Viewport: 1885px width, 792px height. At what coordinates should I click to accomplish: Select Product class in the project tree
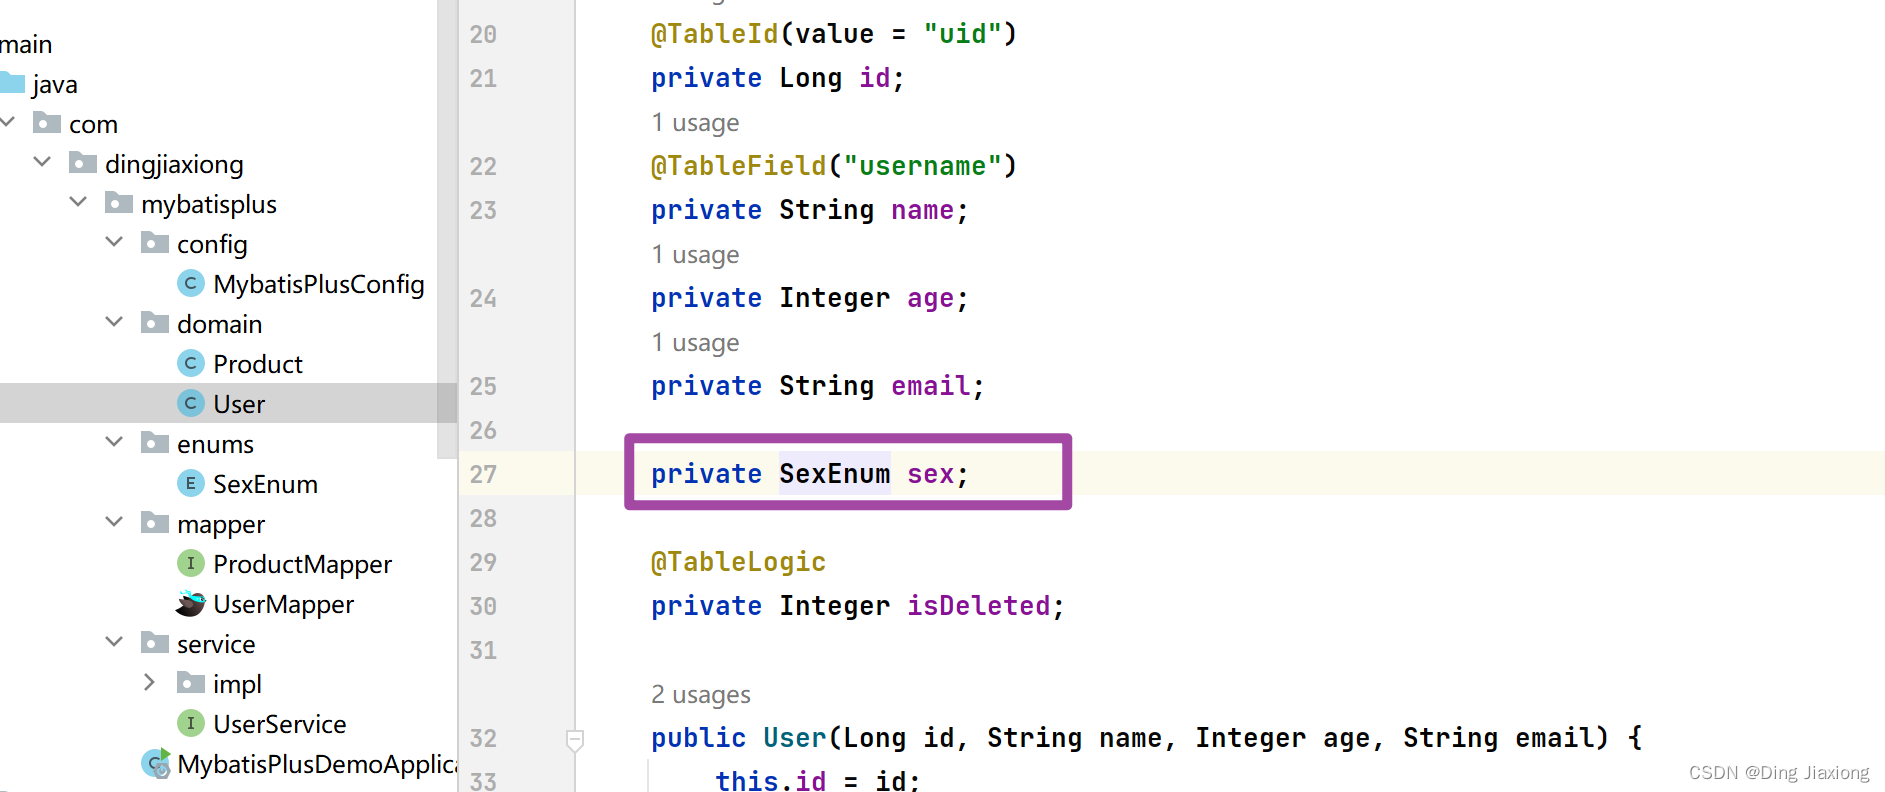click(x=258, y=364)
